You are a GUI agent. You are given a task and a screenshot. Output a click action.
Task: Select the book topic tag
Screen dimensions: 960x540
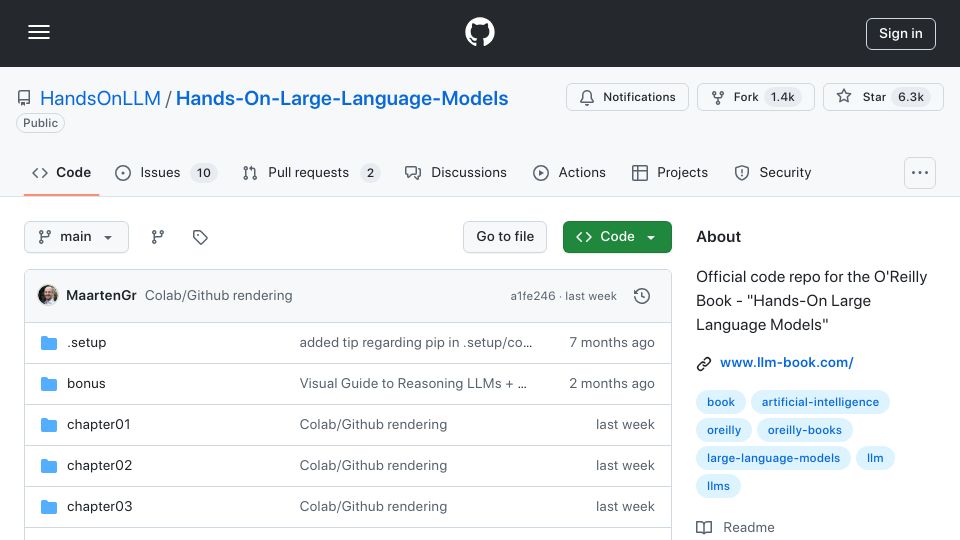(x=721, y=402)
